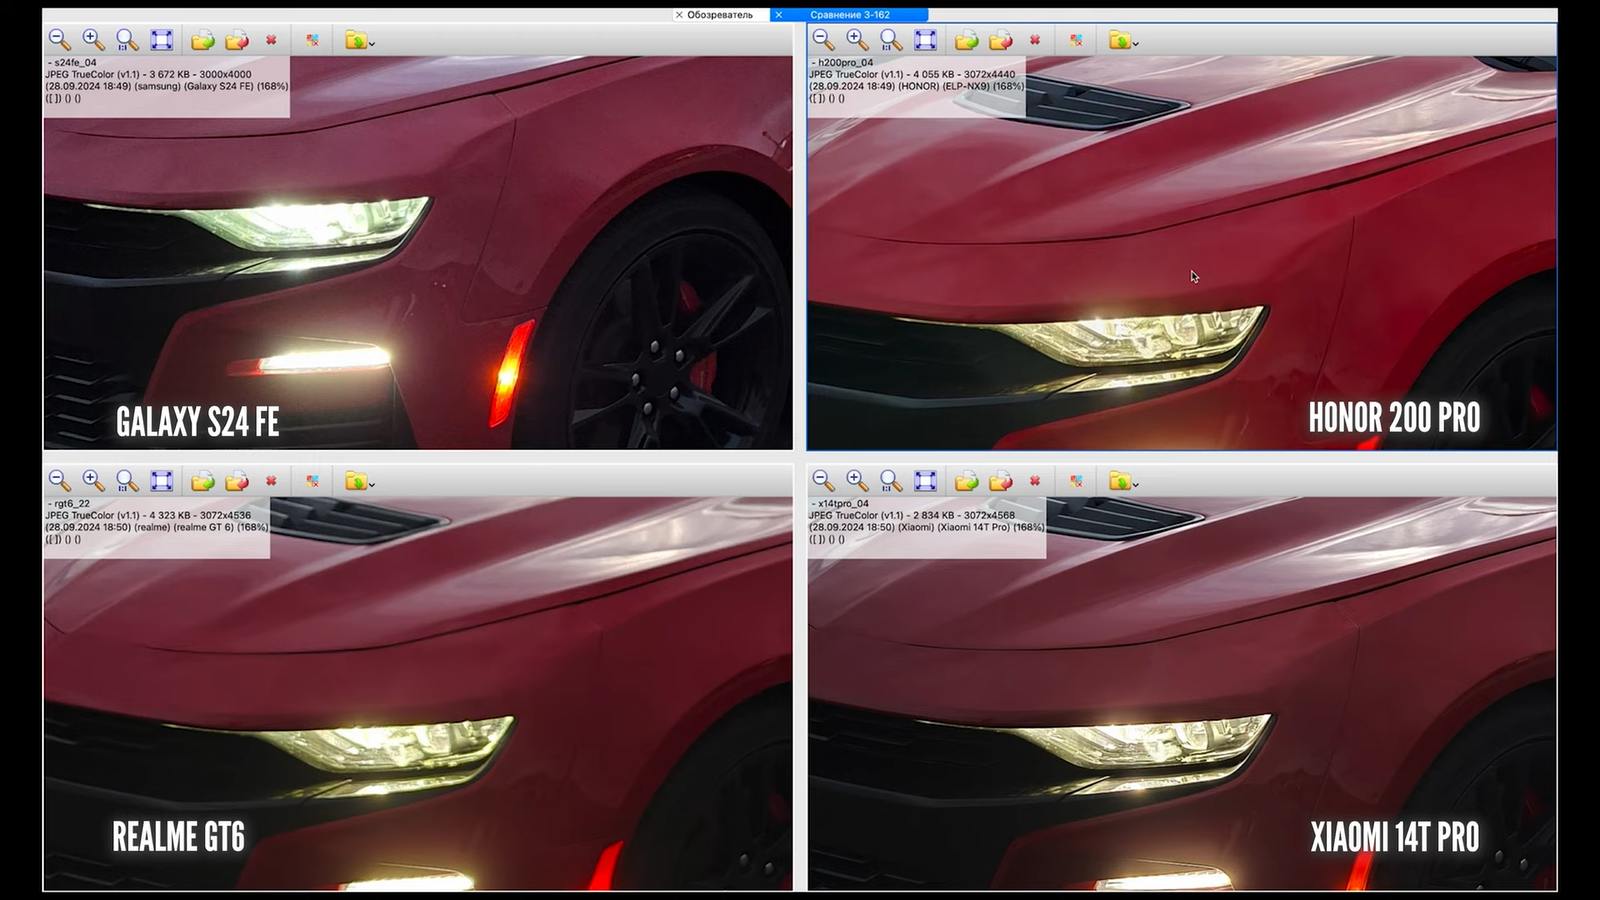Select the Сравнение 3-162 tab
The image size is (1600, 900).
coord(850,15)
